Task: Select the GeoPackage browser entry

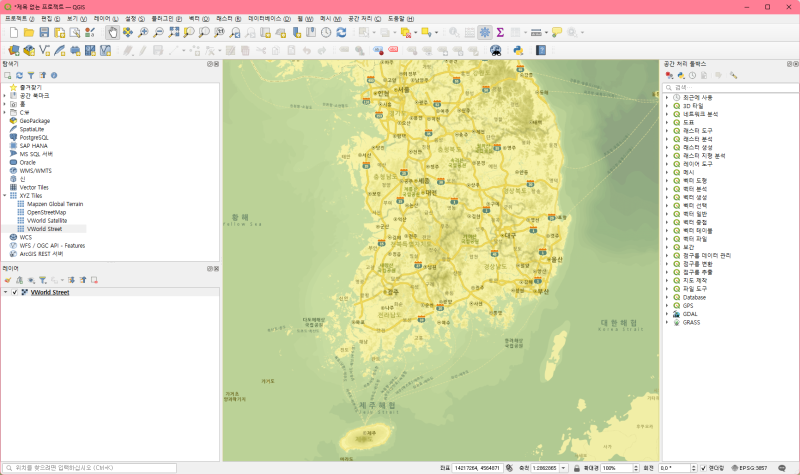Action: 35,121
